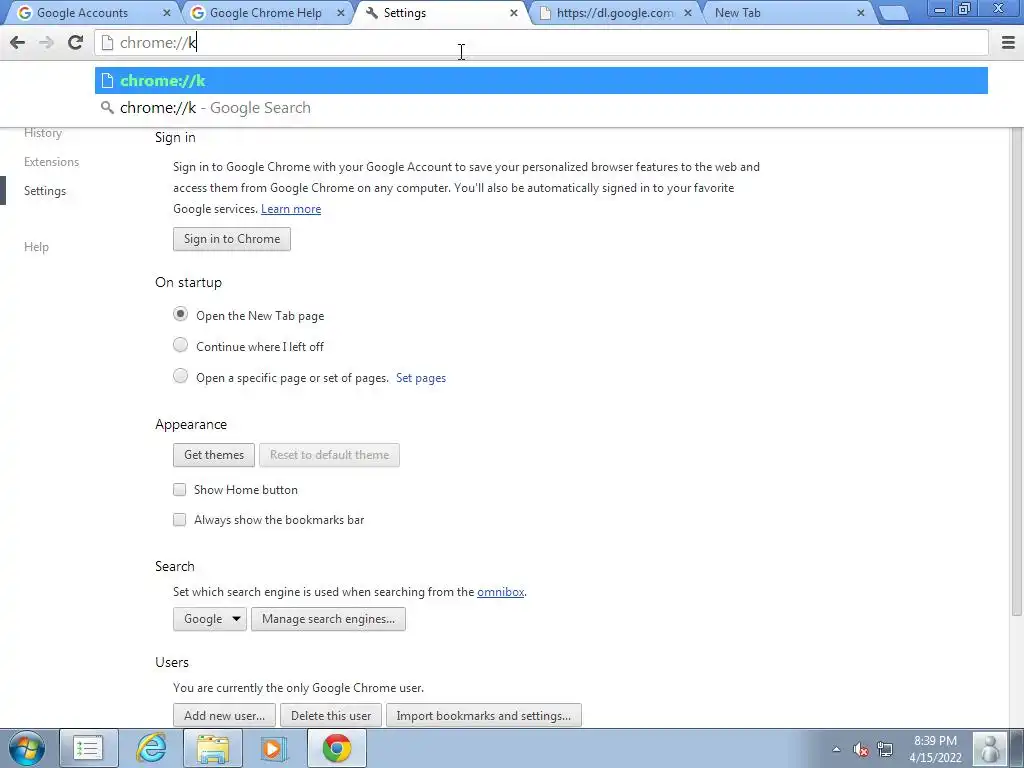Close the Google Chrome Help tab
Viewport: 1024px width, 768px height.
[x=341, y=13]
